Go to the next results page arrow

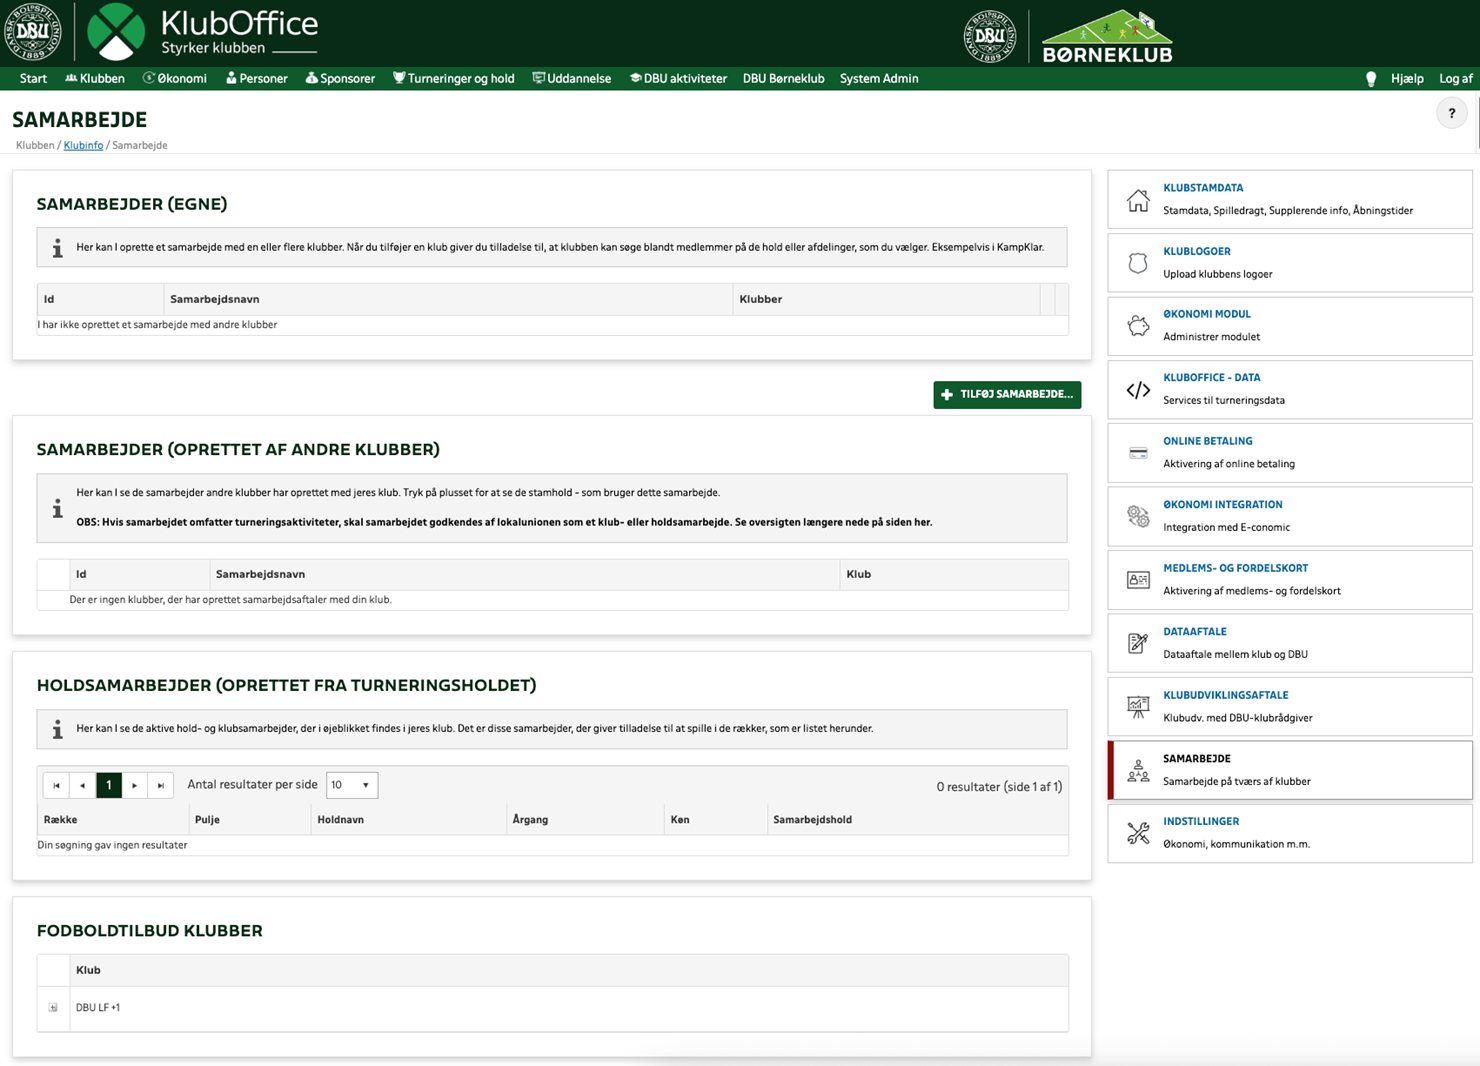tap(135, 786)
